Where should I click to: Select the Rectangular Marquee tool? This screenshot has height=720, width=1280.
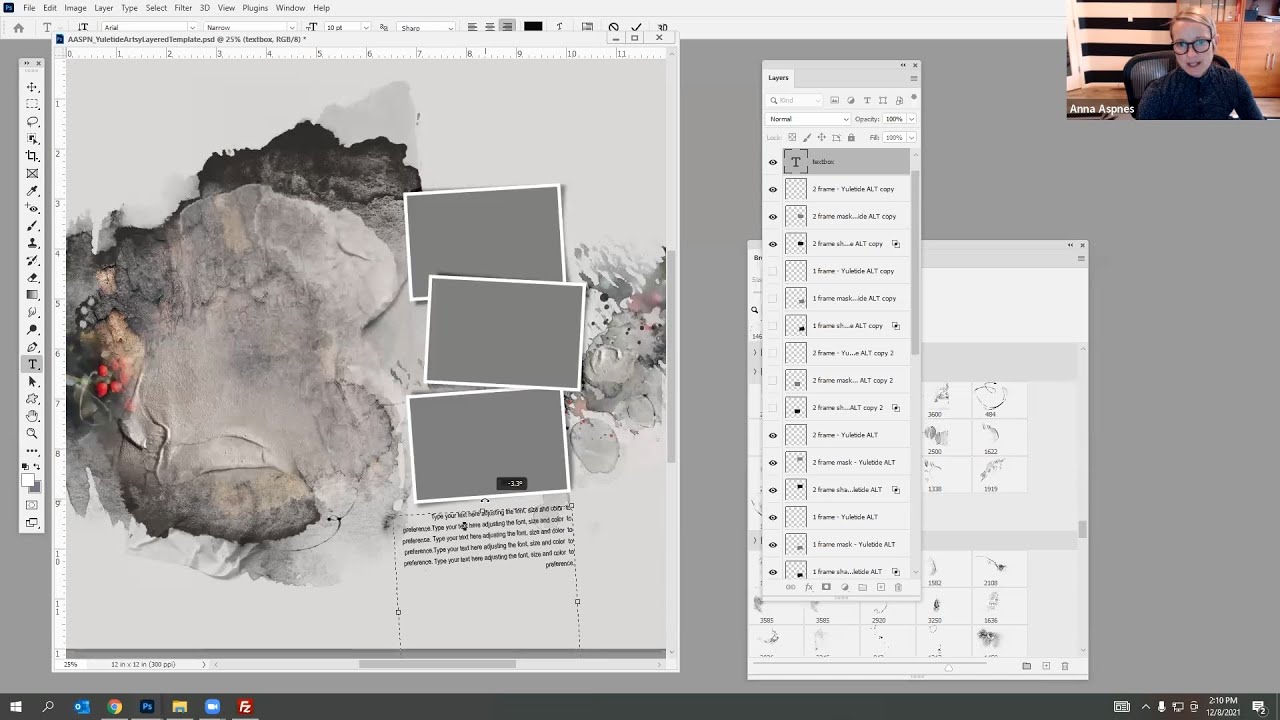[33, 104]
